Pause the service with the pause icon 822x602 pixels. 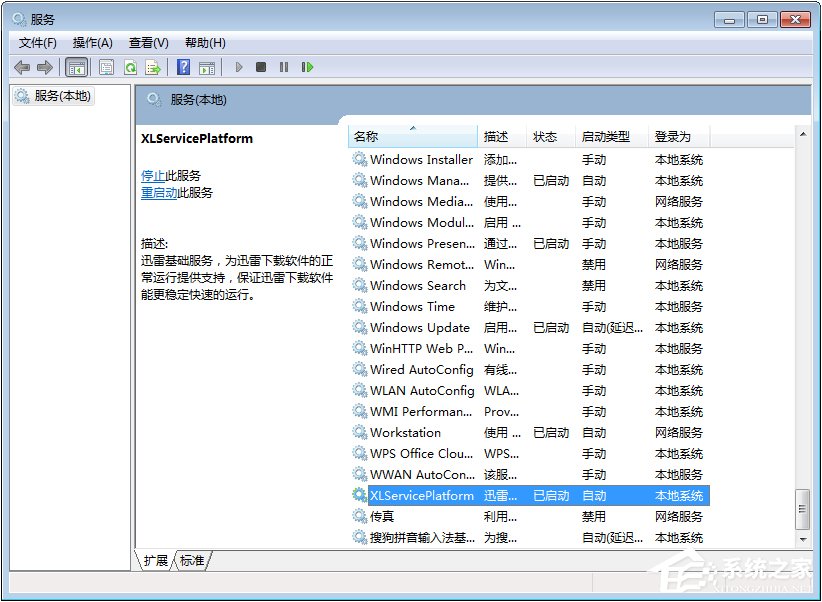pos(284,67)
